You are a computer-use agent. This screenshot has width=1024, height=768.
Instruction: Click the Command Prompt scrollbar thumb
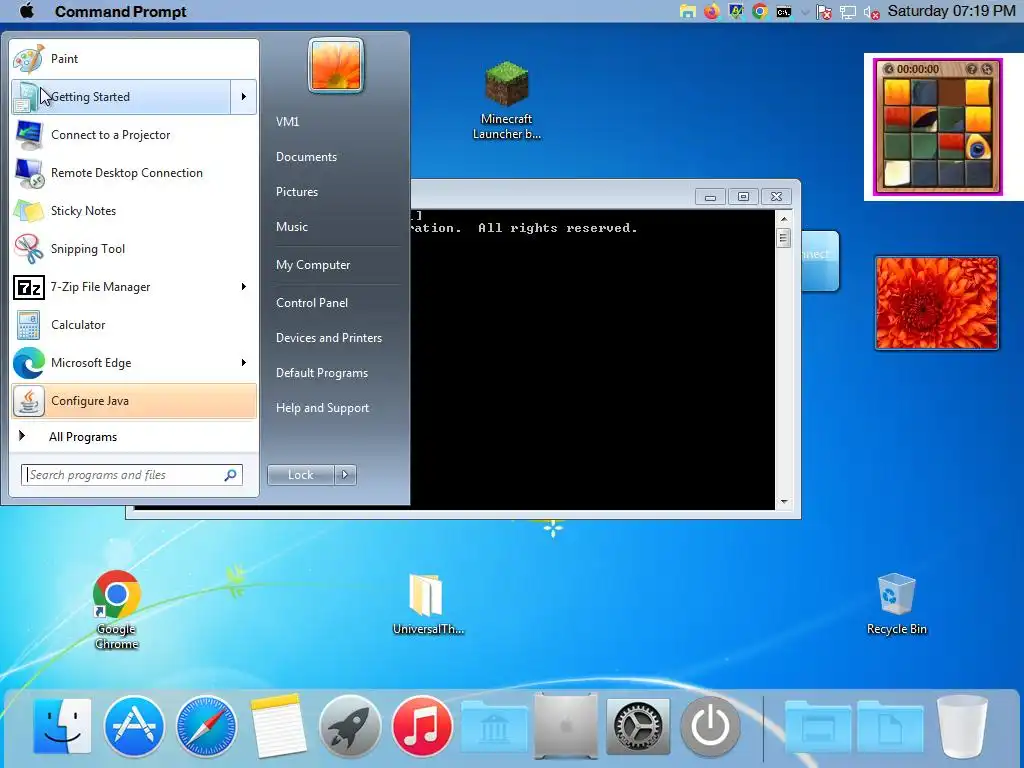[784, 238]
